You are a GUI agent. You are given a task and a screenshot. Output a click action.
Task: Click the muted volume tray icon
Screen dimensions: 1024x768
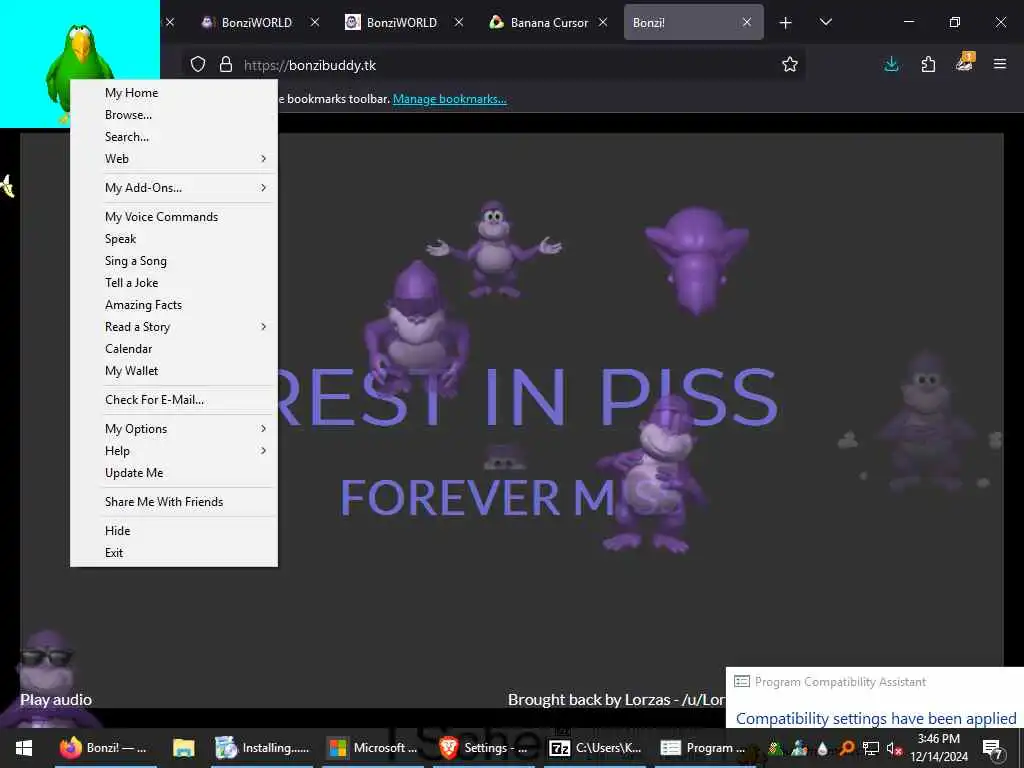coord(894,748)
